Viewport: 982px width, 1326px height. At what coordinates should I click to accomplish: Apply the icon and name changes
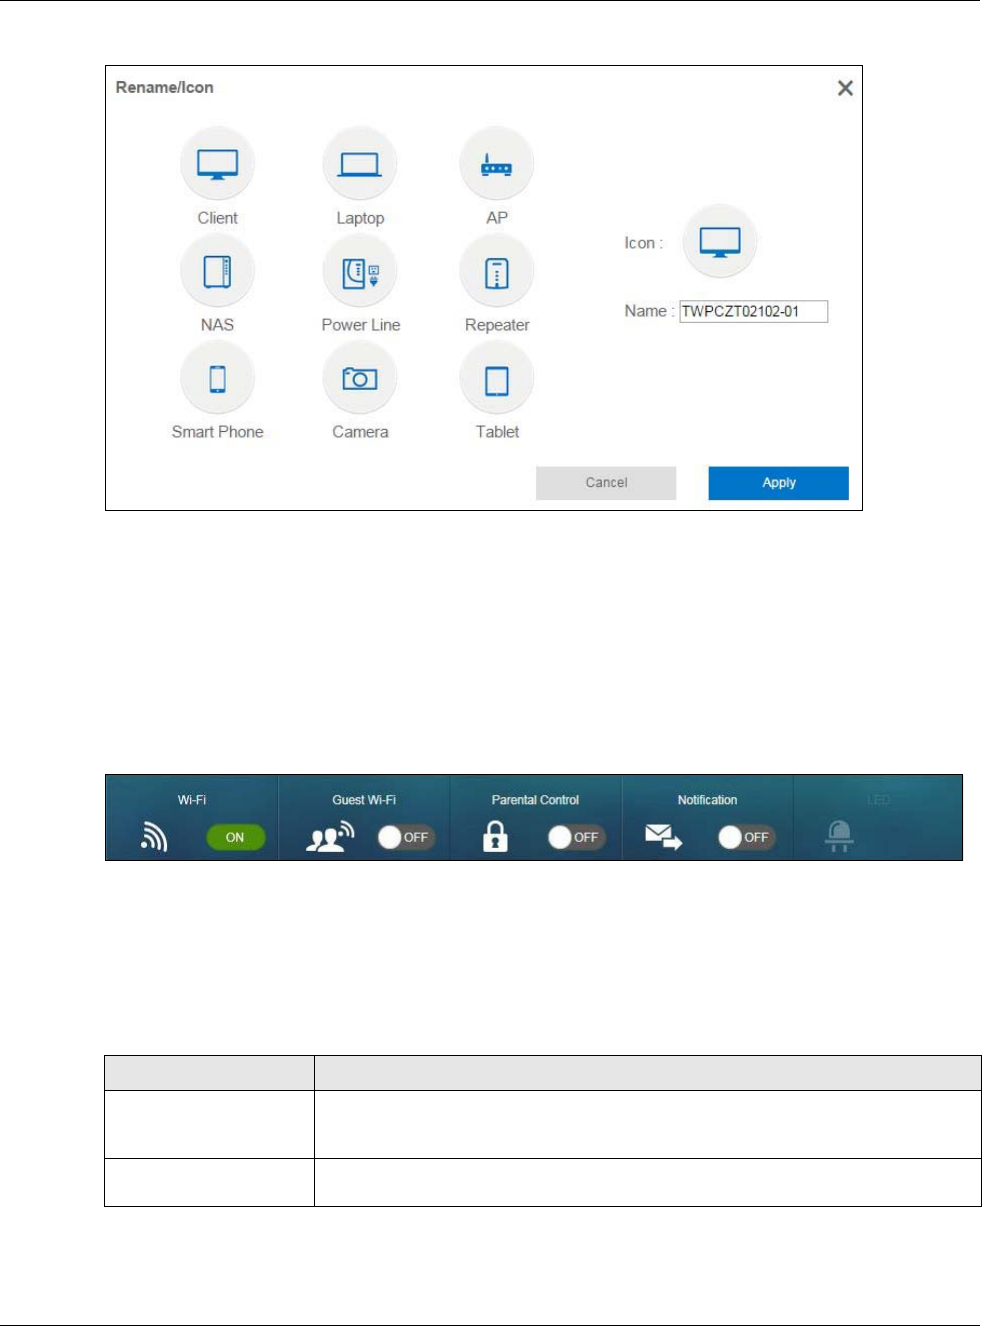779,483
